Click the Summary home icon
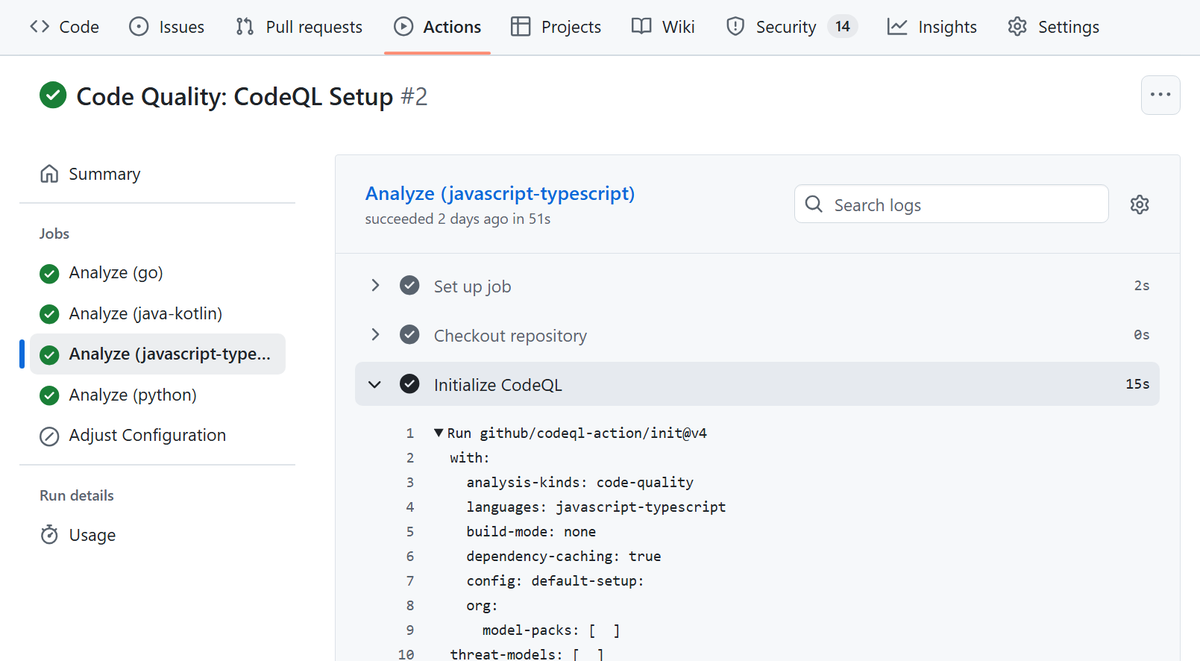Screen dimensions: 1200x661 click(49, 174)
